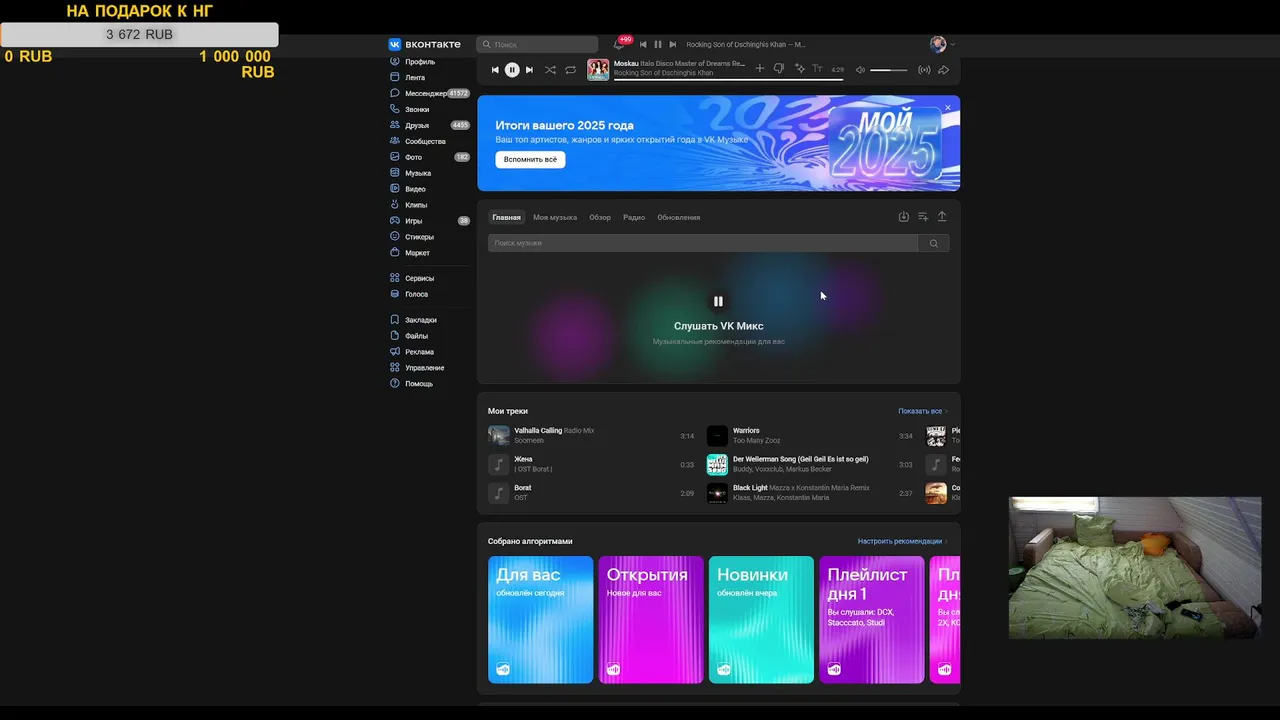This screenshot has width=1280, height=720.
Task: Click the upload track icon near tabs
Action: click(x=942, y=217)
